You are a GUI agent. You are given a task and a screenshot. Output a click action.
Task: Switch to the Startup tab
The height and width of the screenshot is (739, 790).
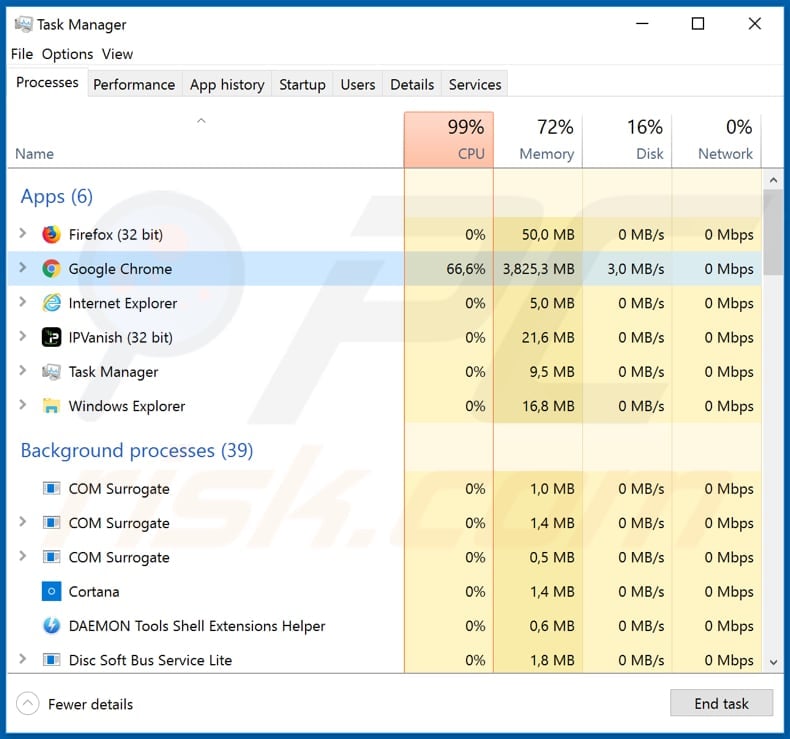(x=302, y=85)
